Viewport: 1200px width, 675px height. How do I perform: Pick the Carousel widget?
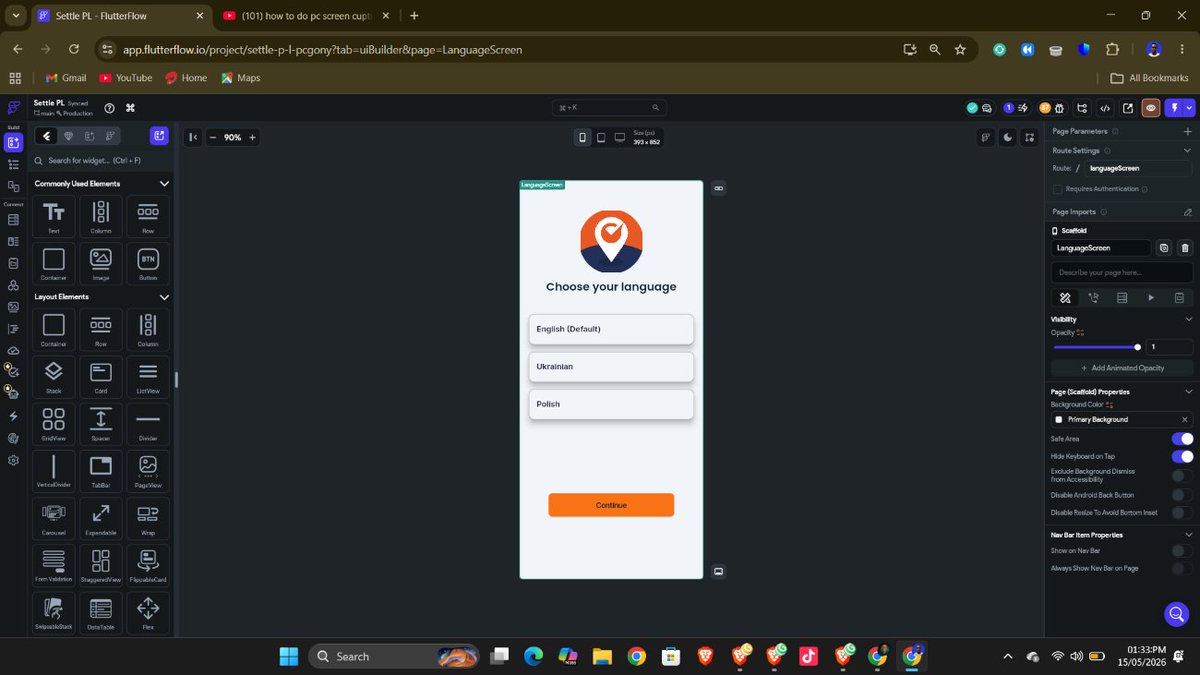pos(54,518)
